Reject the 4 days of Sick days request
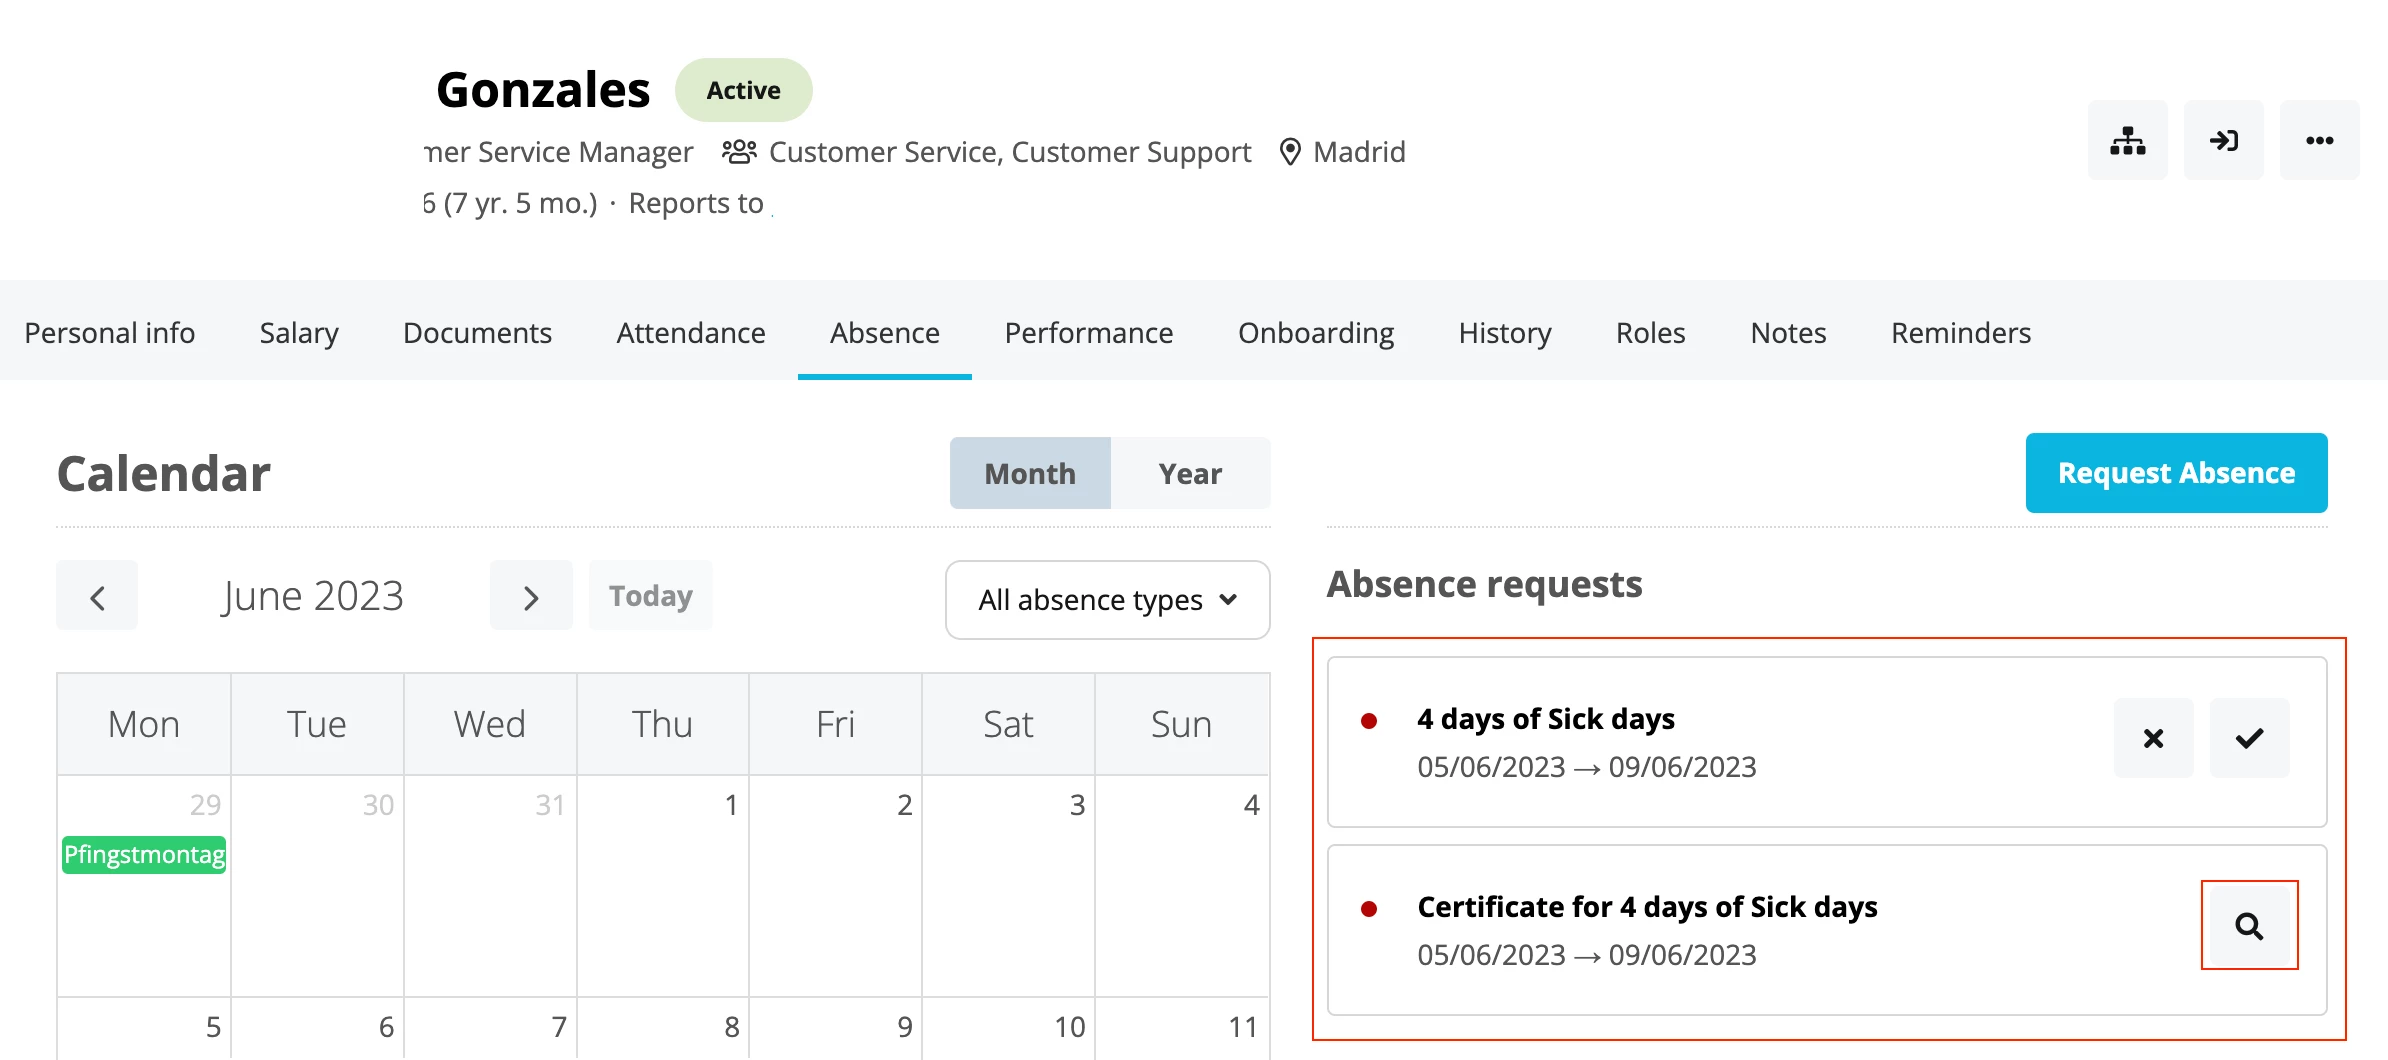Screen dimensions: 2388x1060 (2153, 738)
